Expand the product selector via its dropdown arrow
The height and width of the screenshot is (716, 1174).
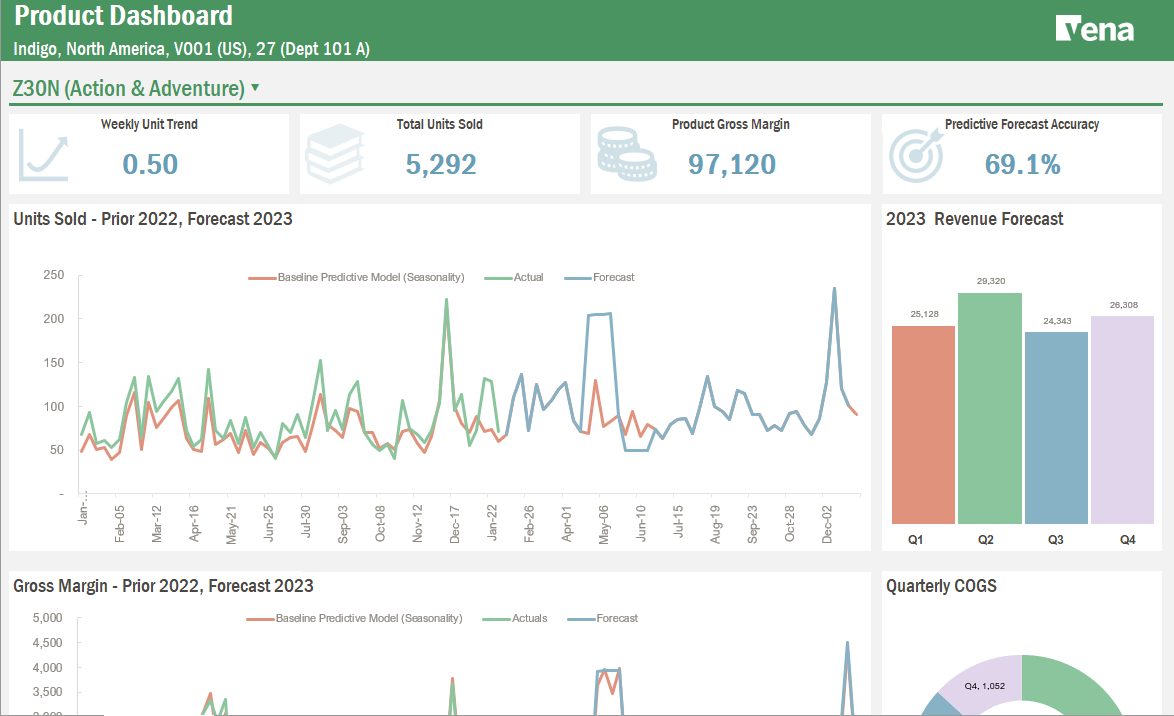click(x=255, y=88)
